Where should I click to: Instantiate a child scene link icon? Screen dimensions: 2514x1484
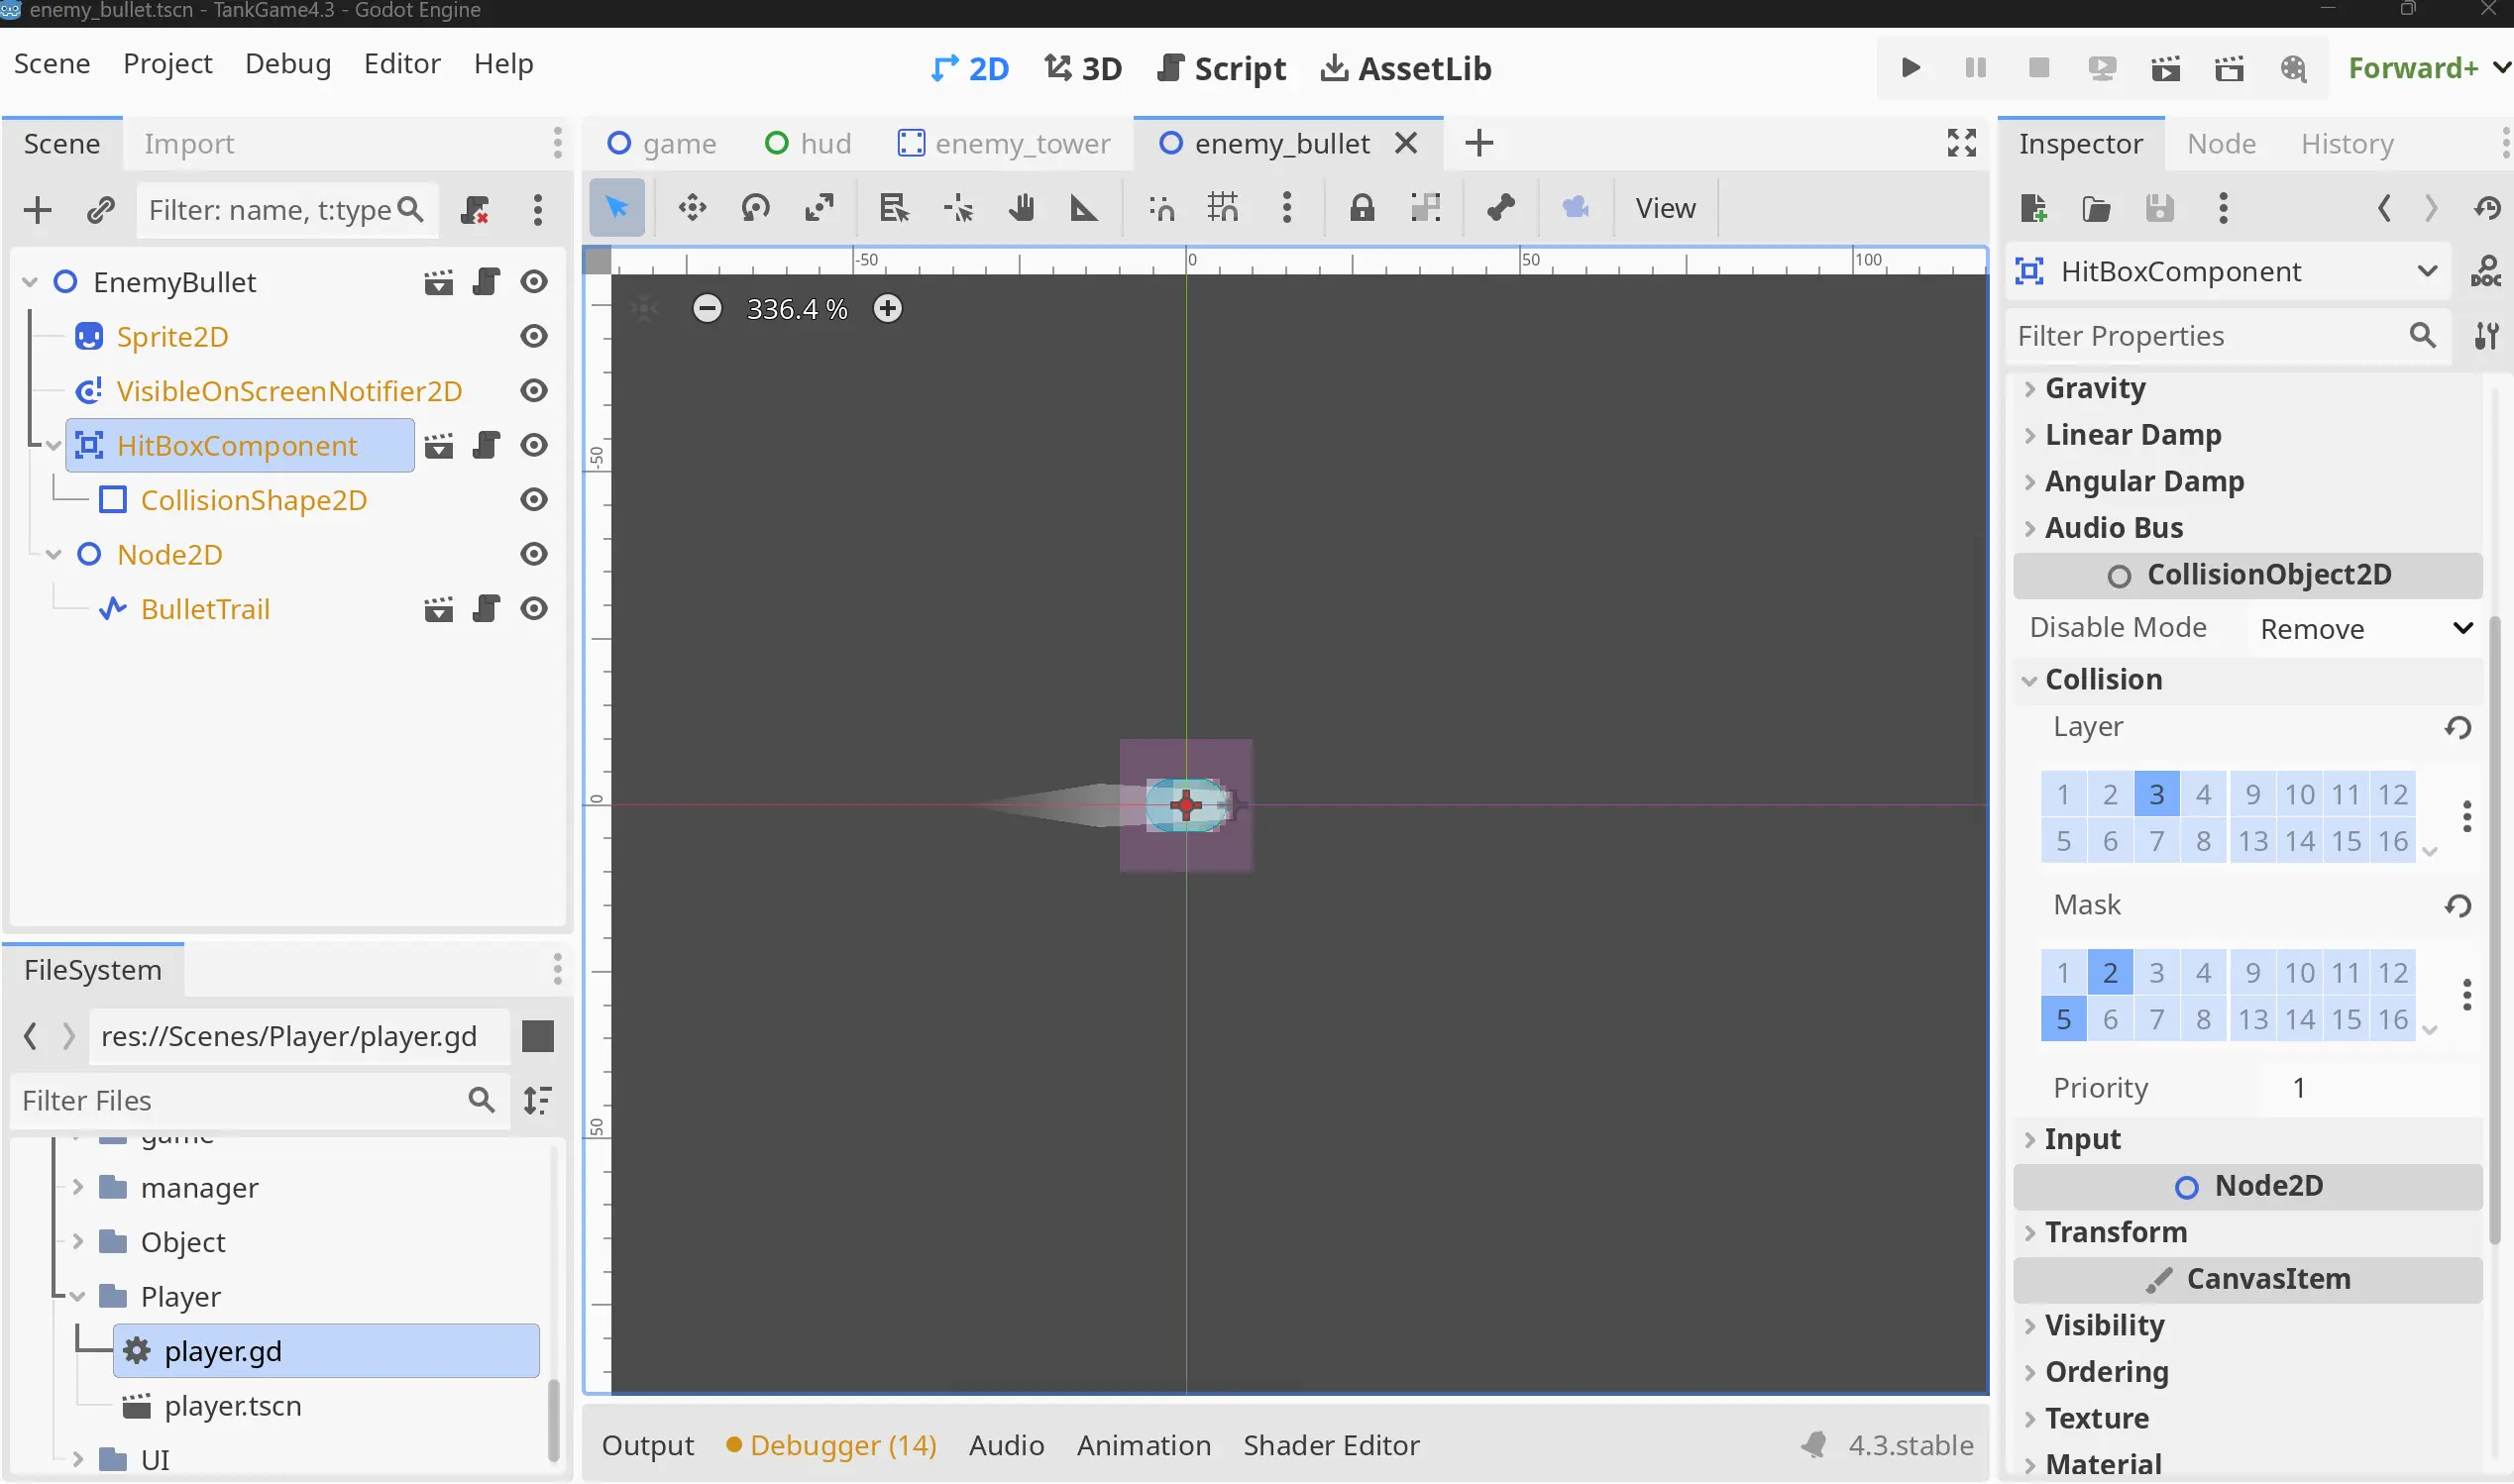point(100,210)
